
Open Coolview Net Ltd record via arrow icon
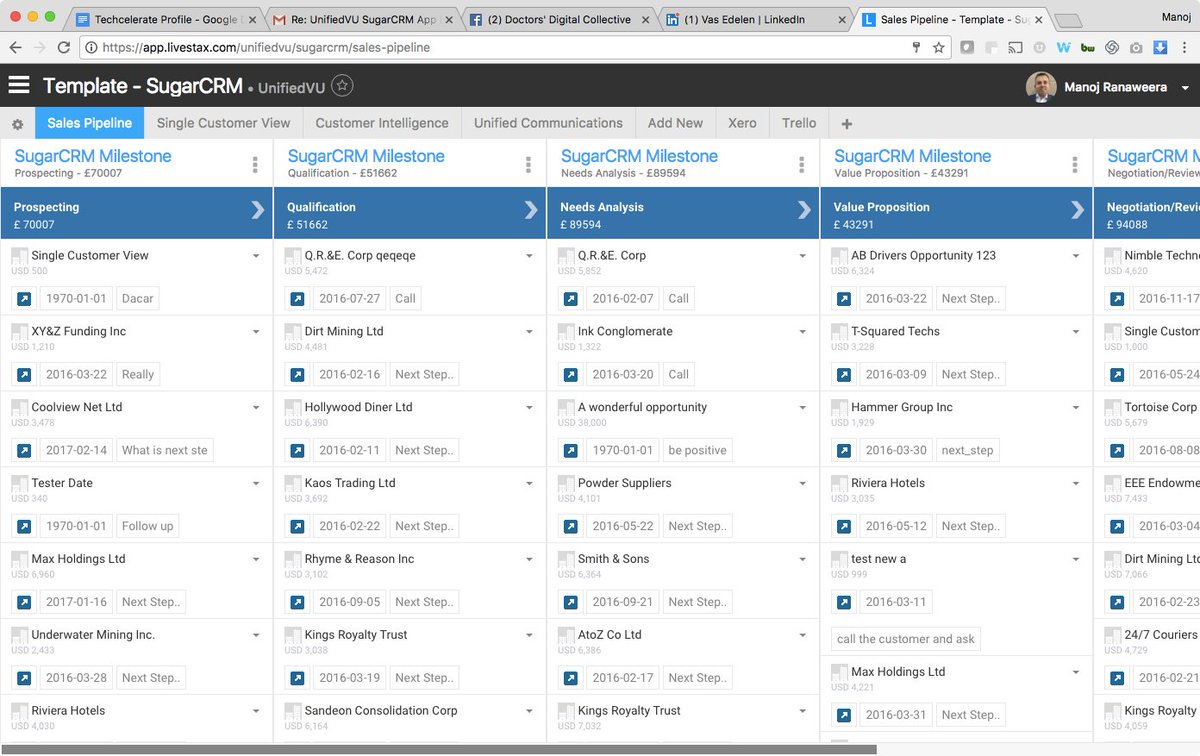[23, 450]
